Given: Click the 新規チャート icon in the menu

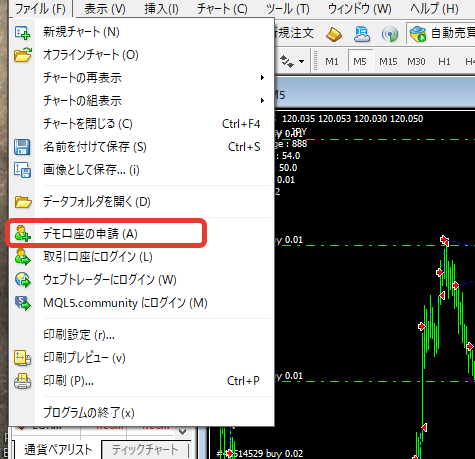Looking at the screenshot, I should click(22, 33).
